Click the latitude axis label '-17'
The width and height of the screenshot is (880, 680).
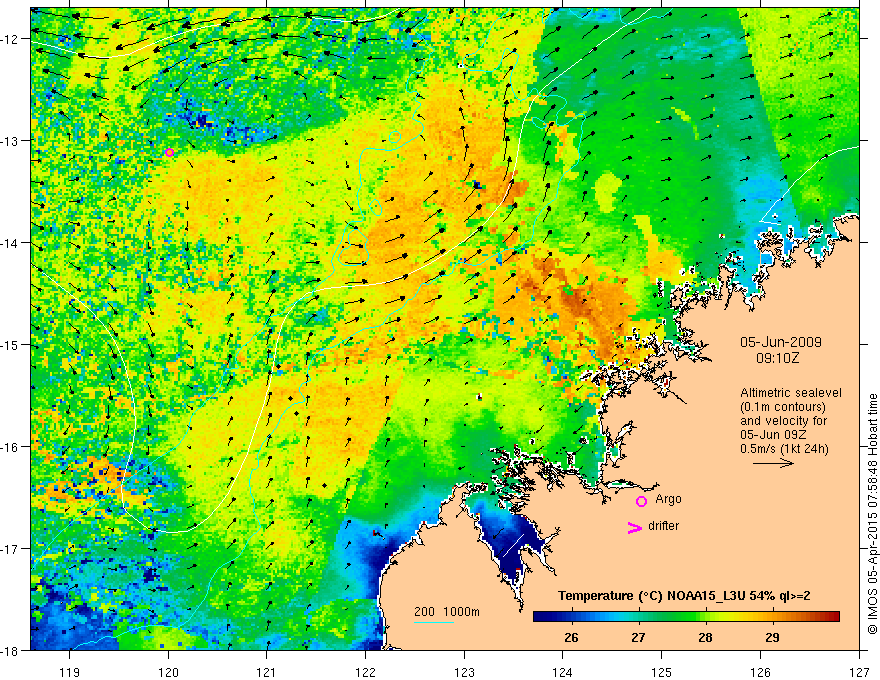(x=11, y=549)
